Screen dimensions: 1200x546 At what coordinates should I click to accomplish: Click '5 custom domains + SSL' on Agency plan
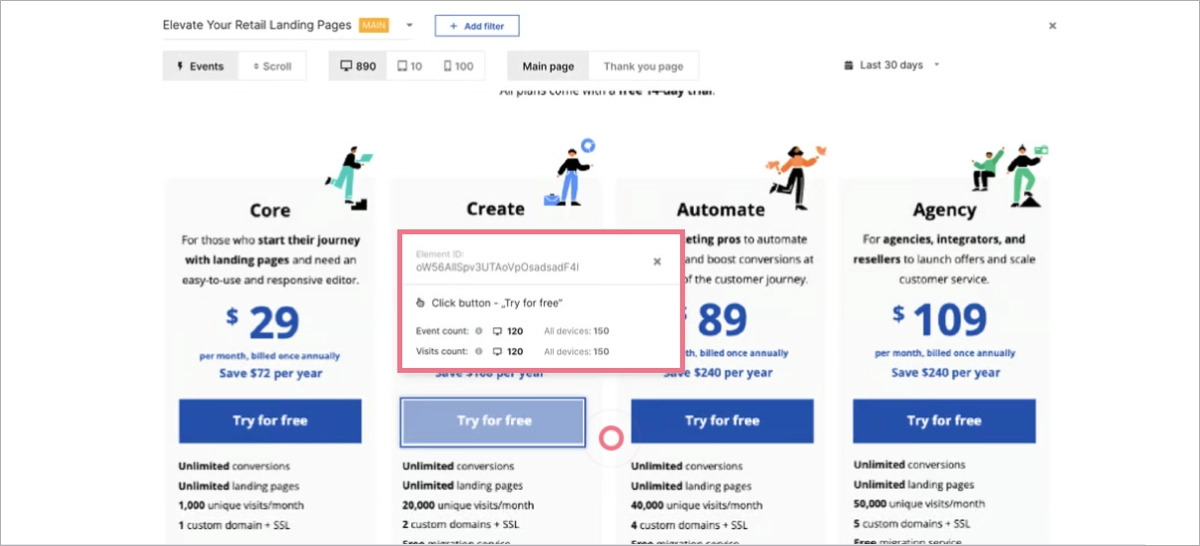pyautogui.click(x=913, y=523)
